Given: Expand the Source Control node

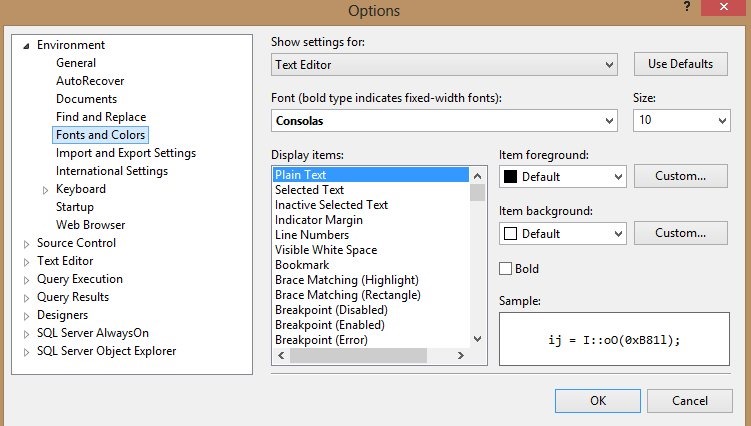Looking at the screenshot, I should click(26, 243).
